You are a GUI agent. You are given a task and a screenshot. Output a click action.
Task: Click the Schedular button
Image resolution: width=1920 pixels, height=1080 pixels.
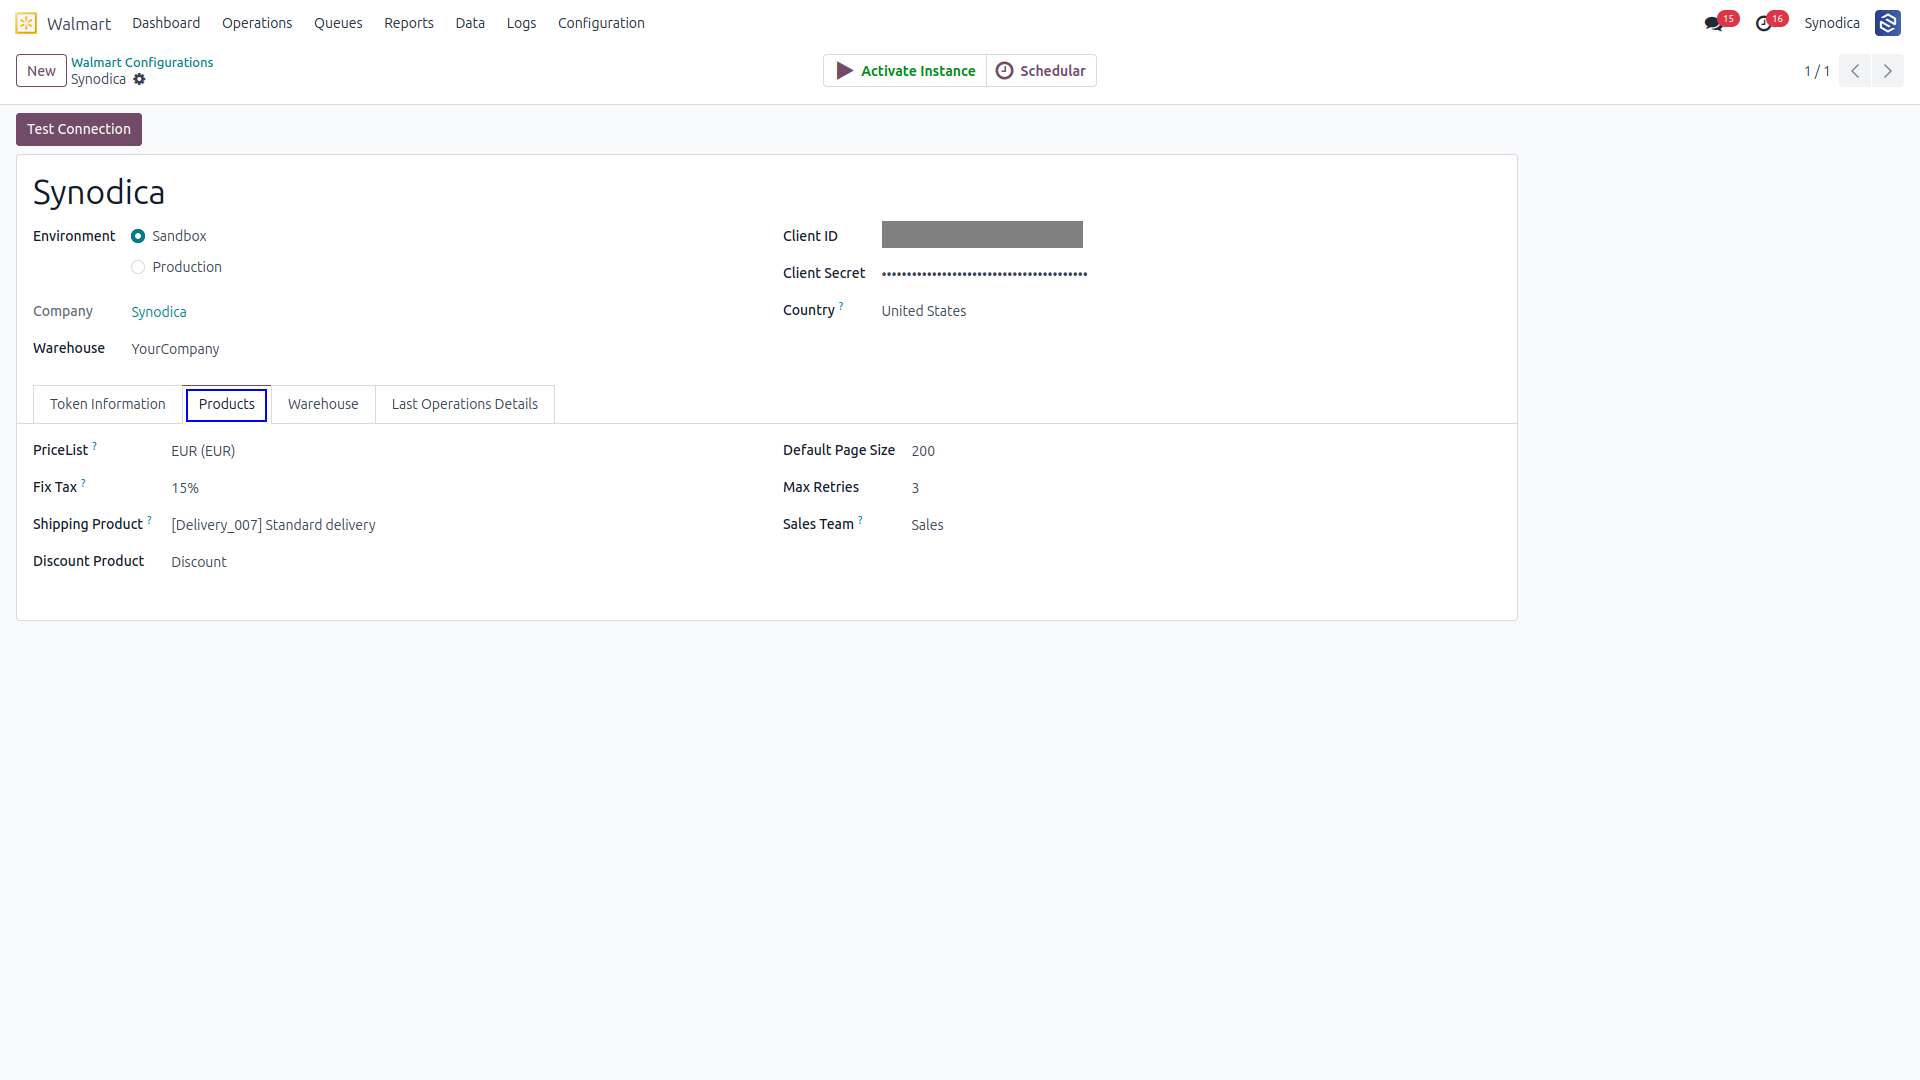point(1041,71)
